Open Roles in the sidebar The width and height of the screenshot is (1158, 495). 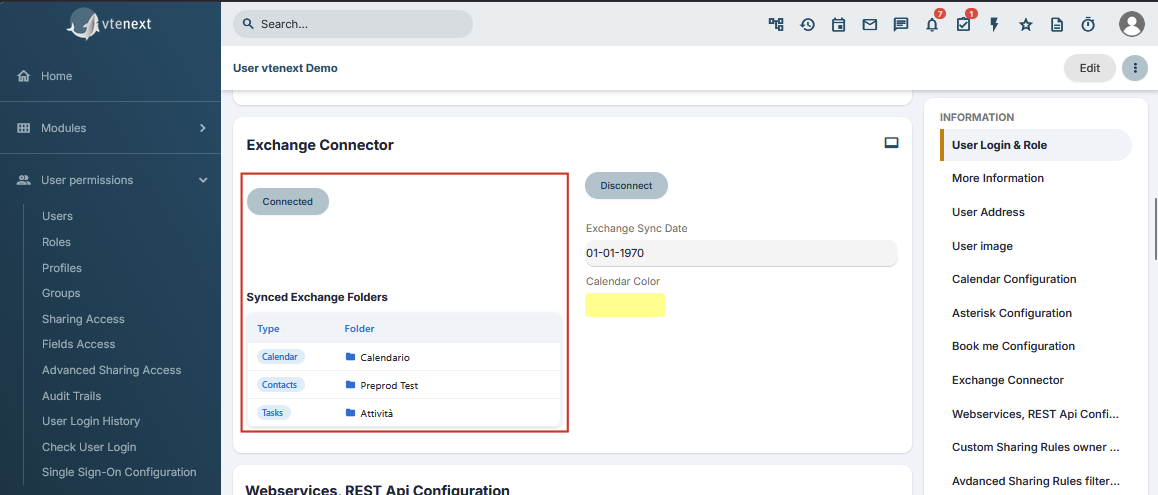tap(56, 242)
